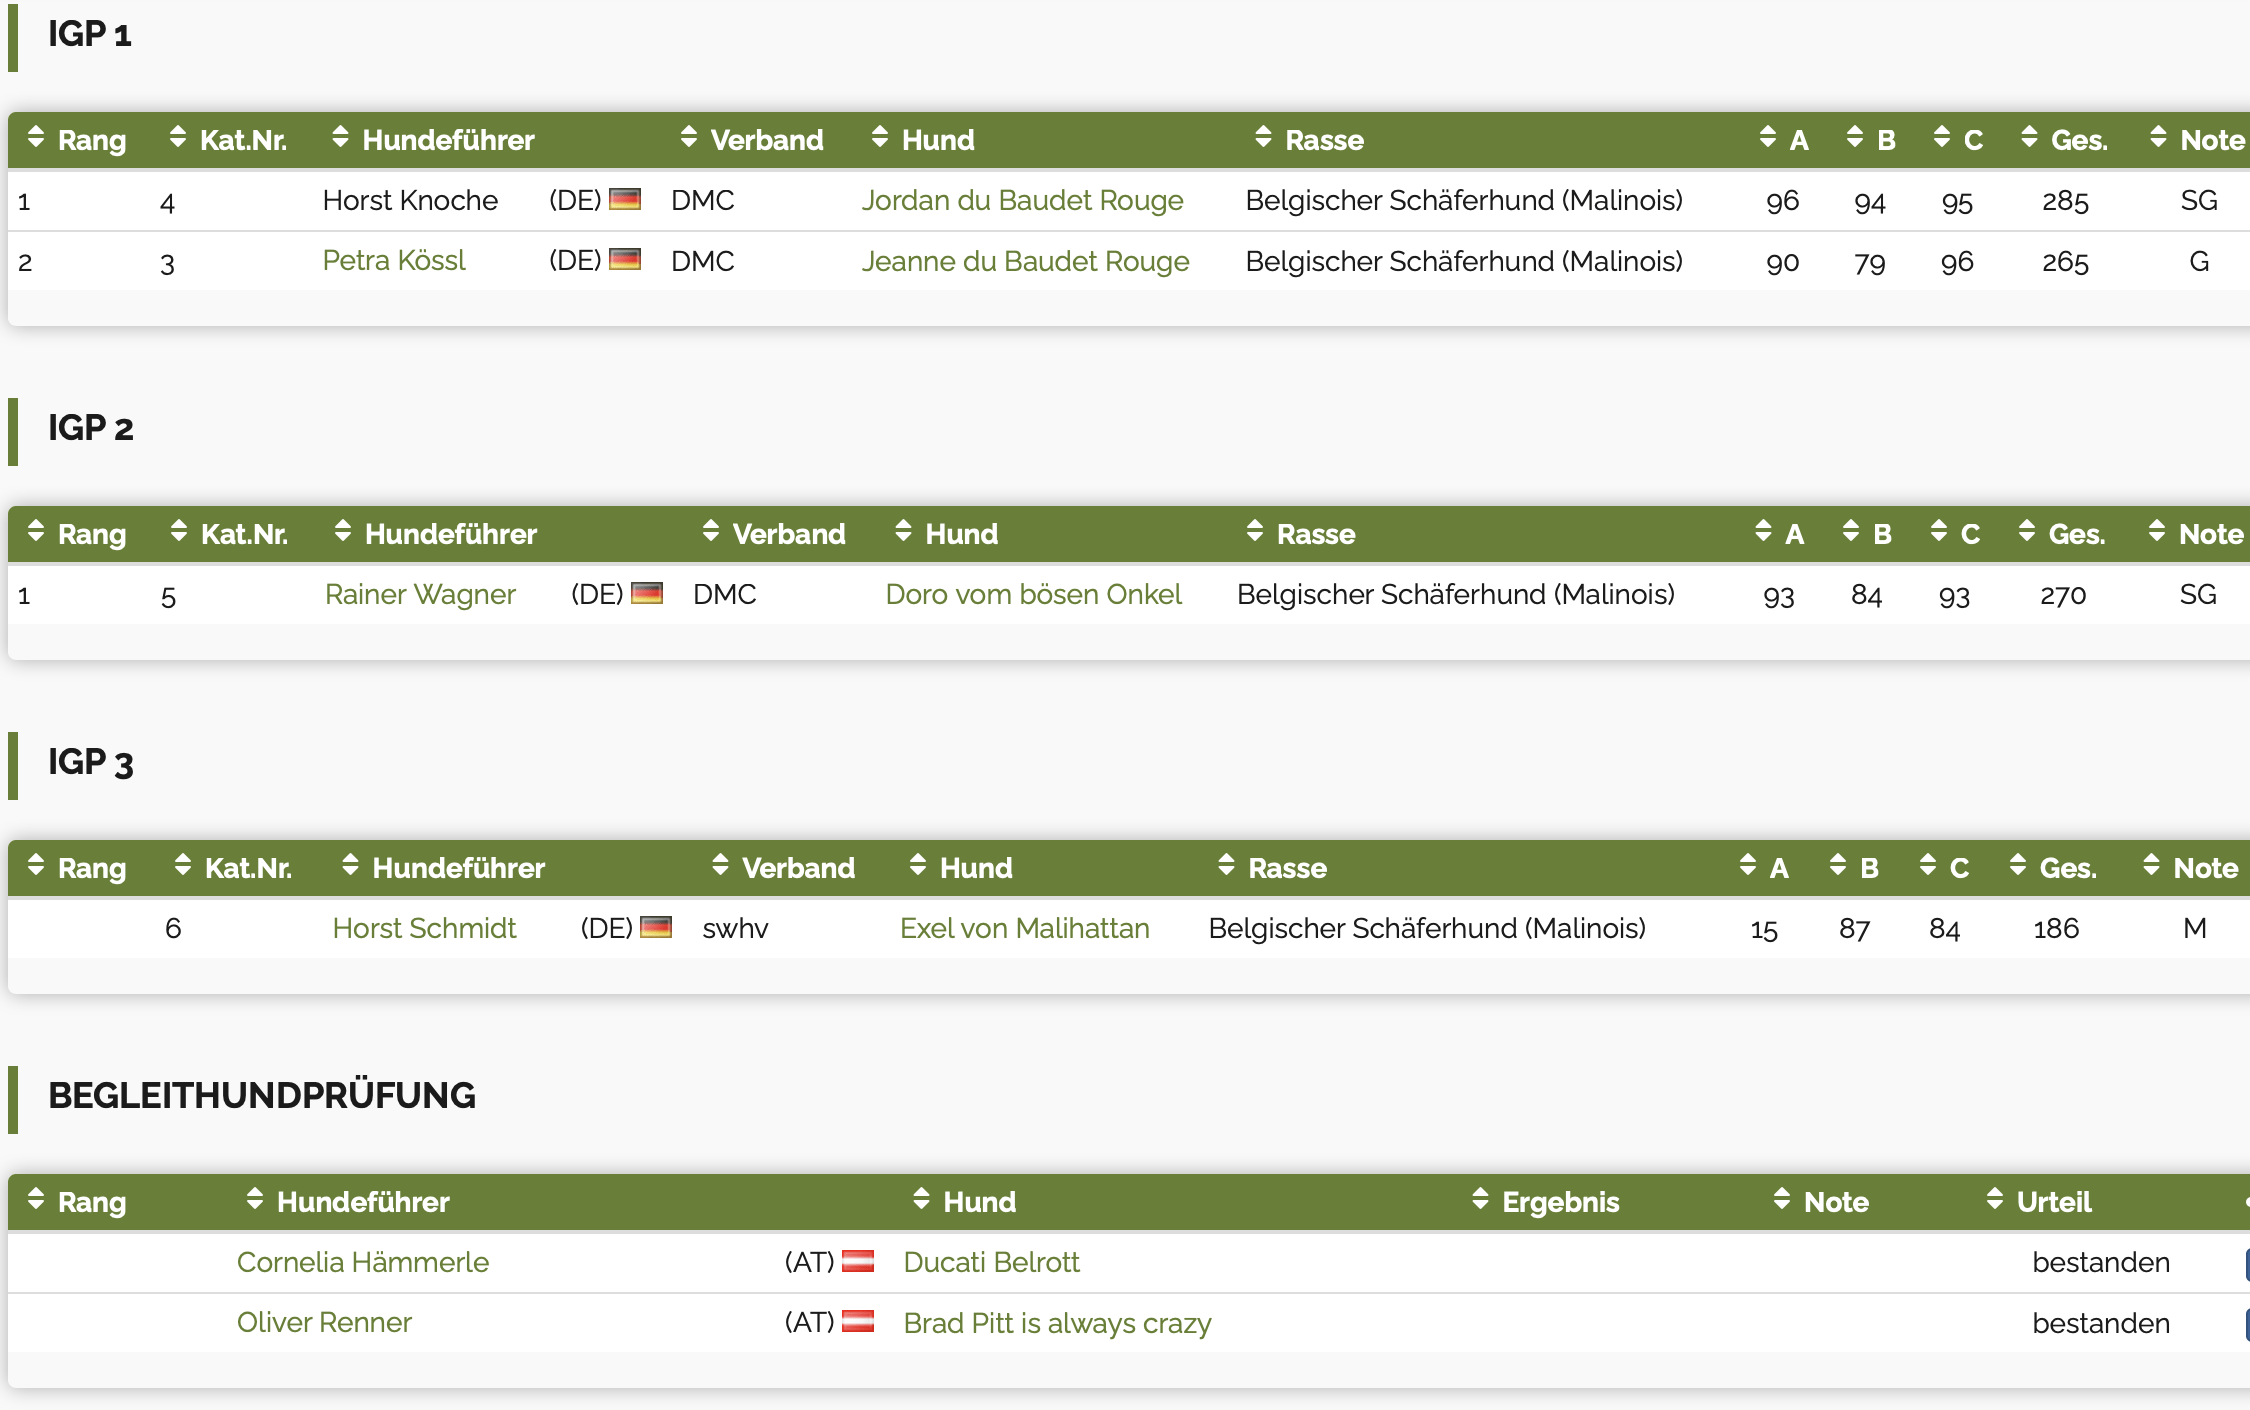Open Doro vom bösen Onkel dog page

coord(1034,595)
